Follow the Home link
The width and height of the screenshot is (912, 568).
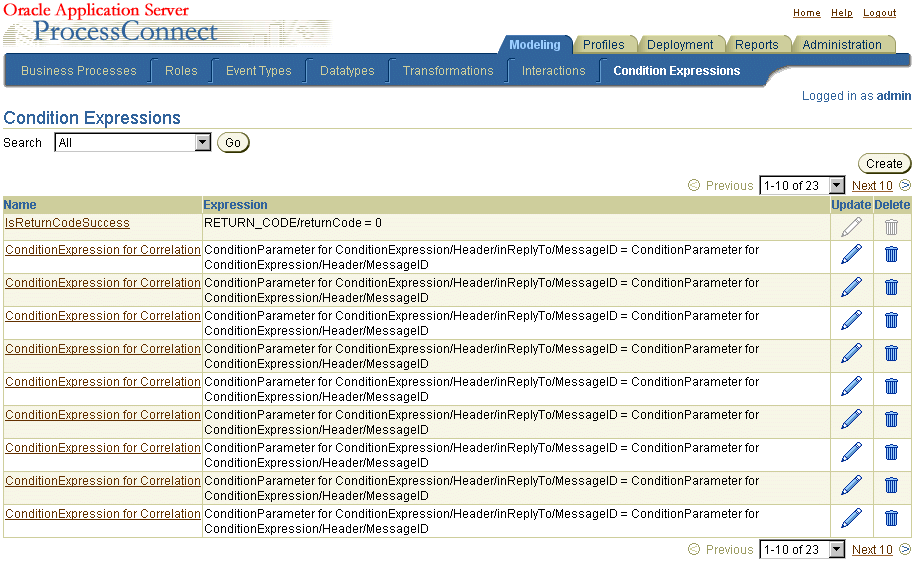point(806,13)
